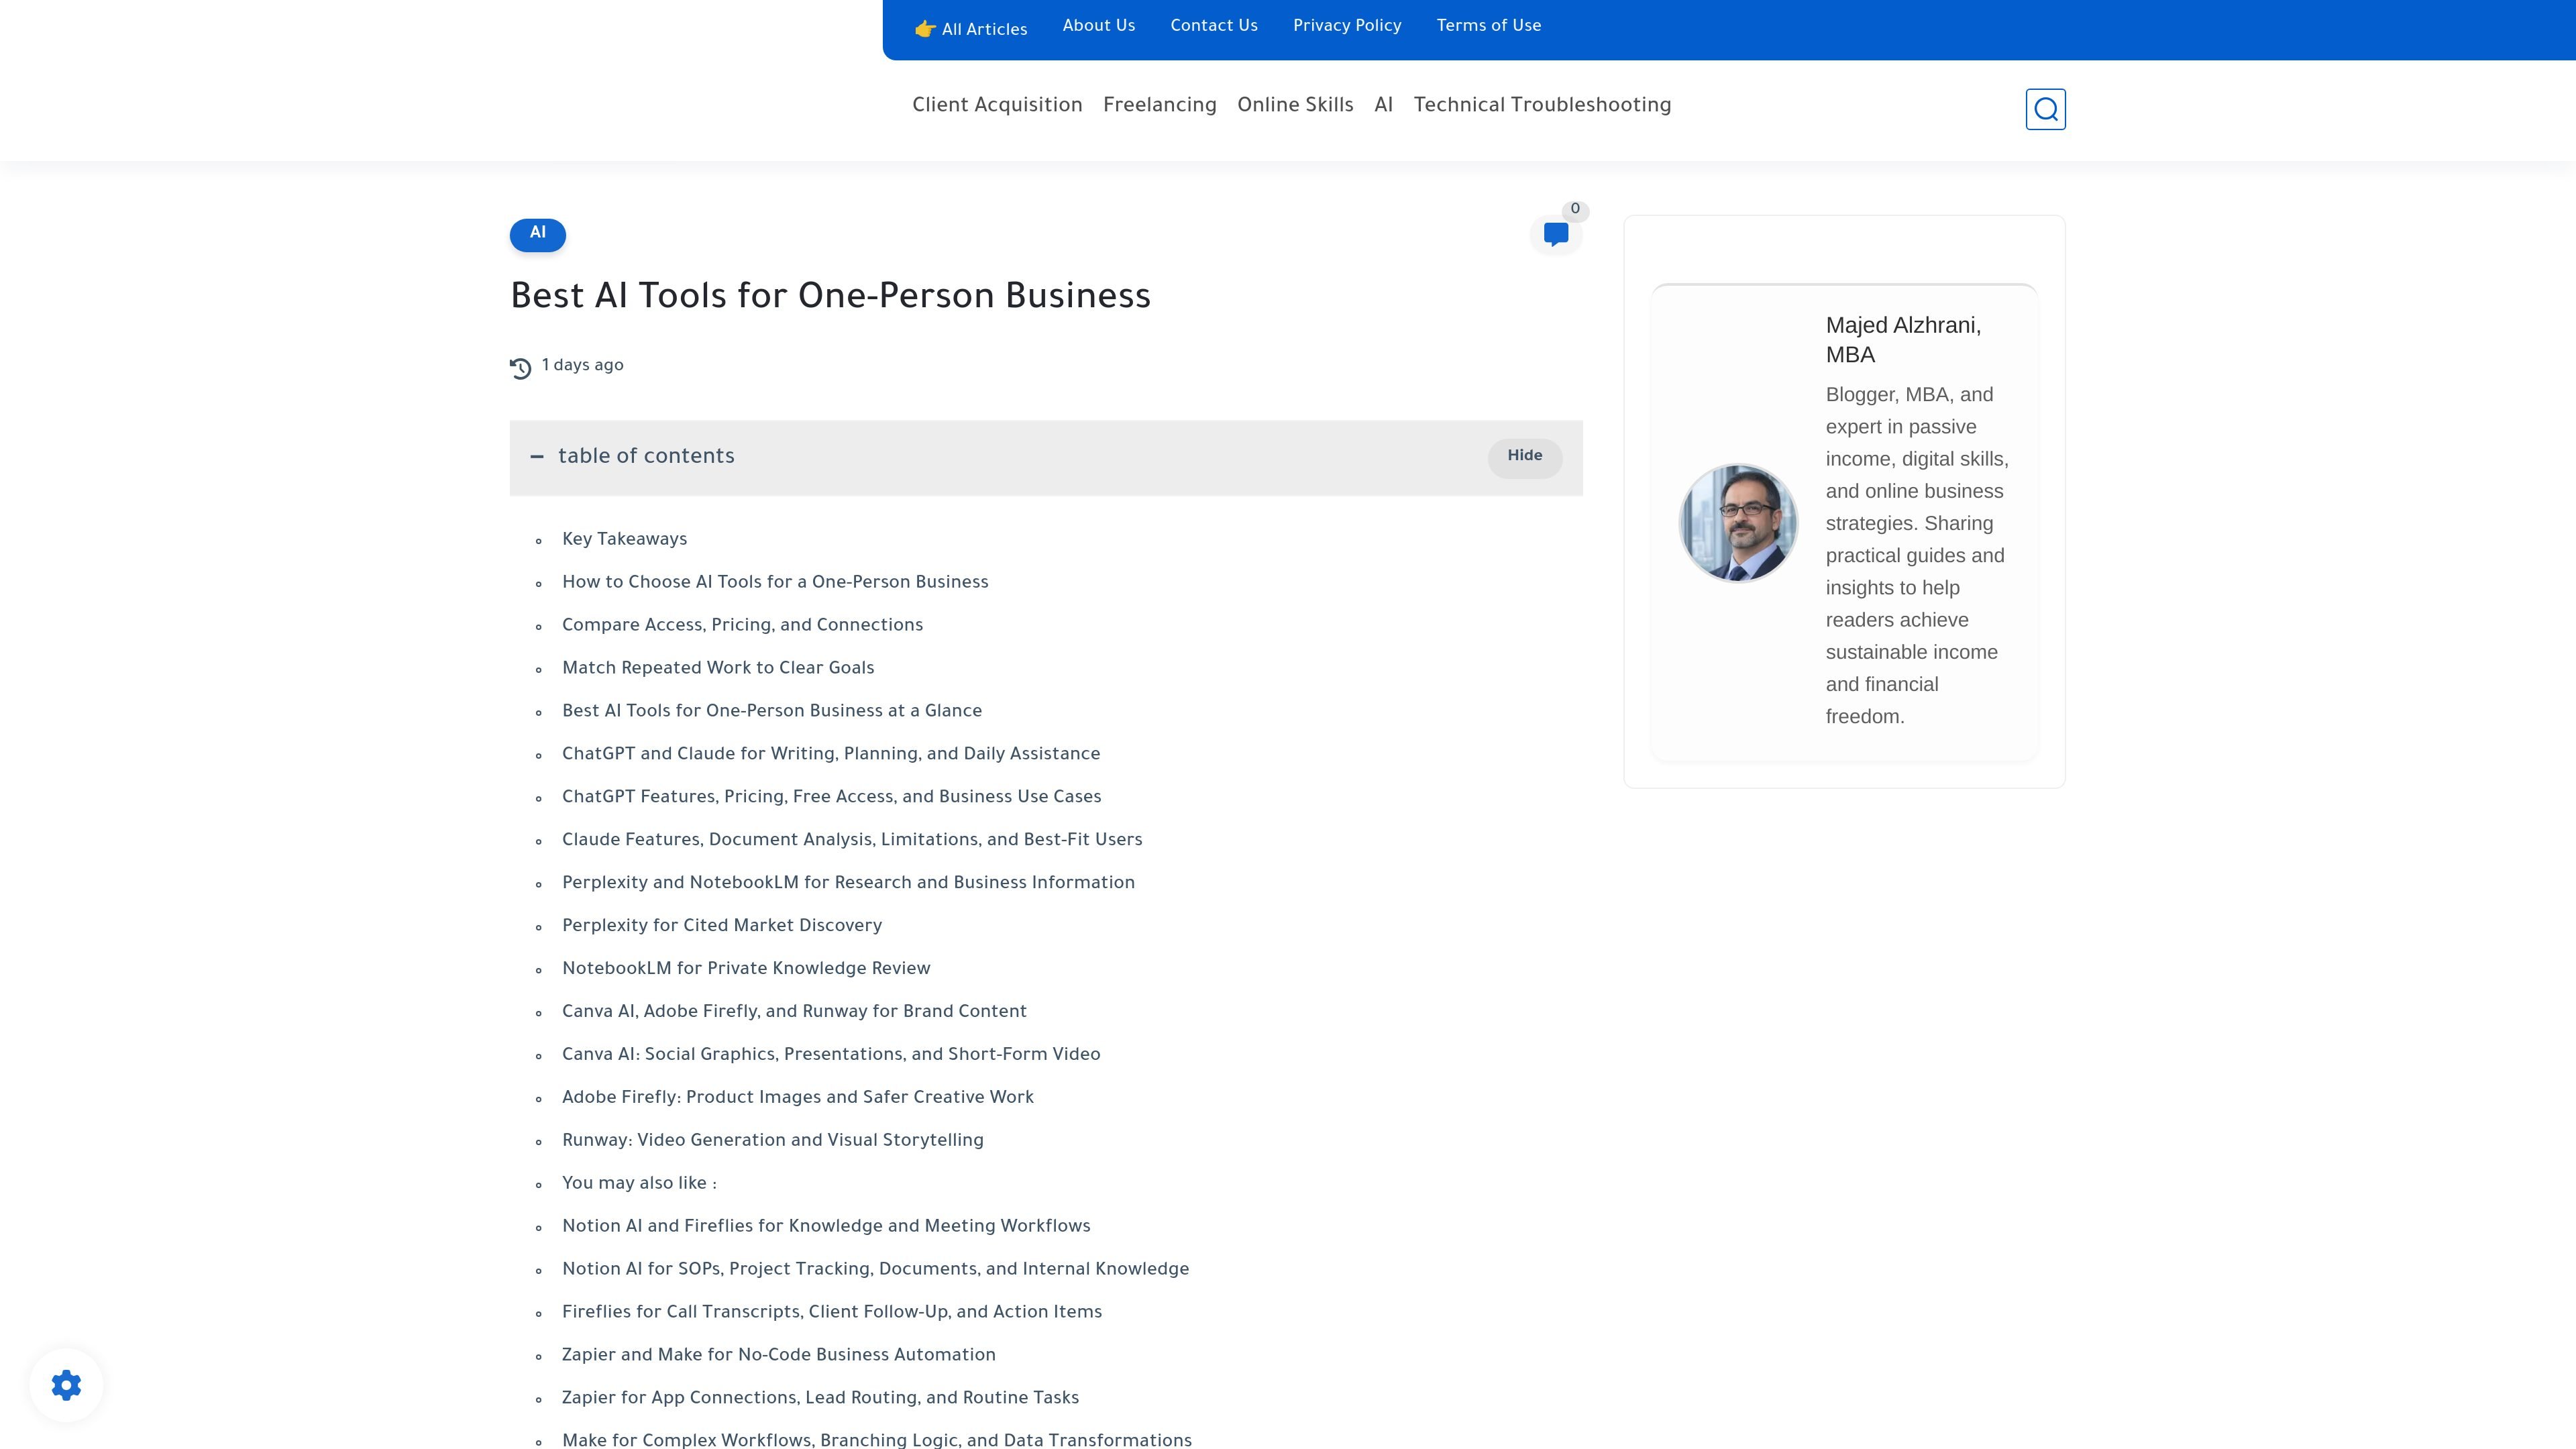
Task: Click the AI category badge
Action: pyautogui.click(x=538, y=234)
